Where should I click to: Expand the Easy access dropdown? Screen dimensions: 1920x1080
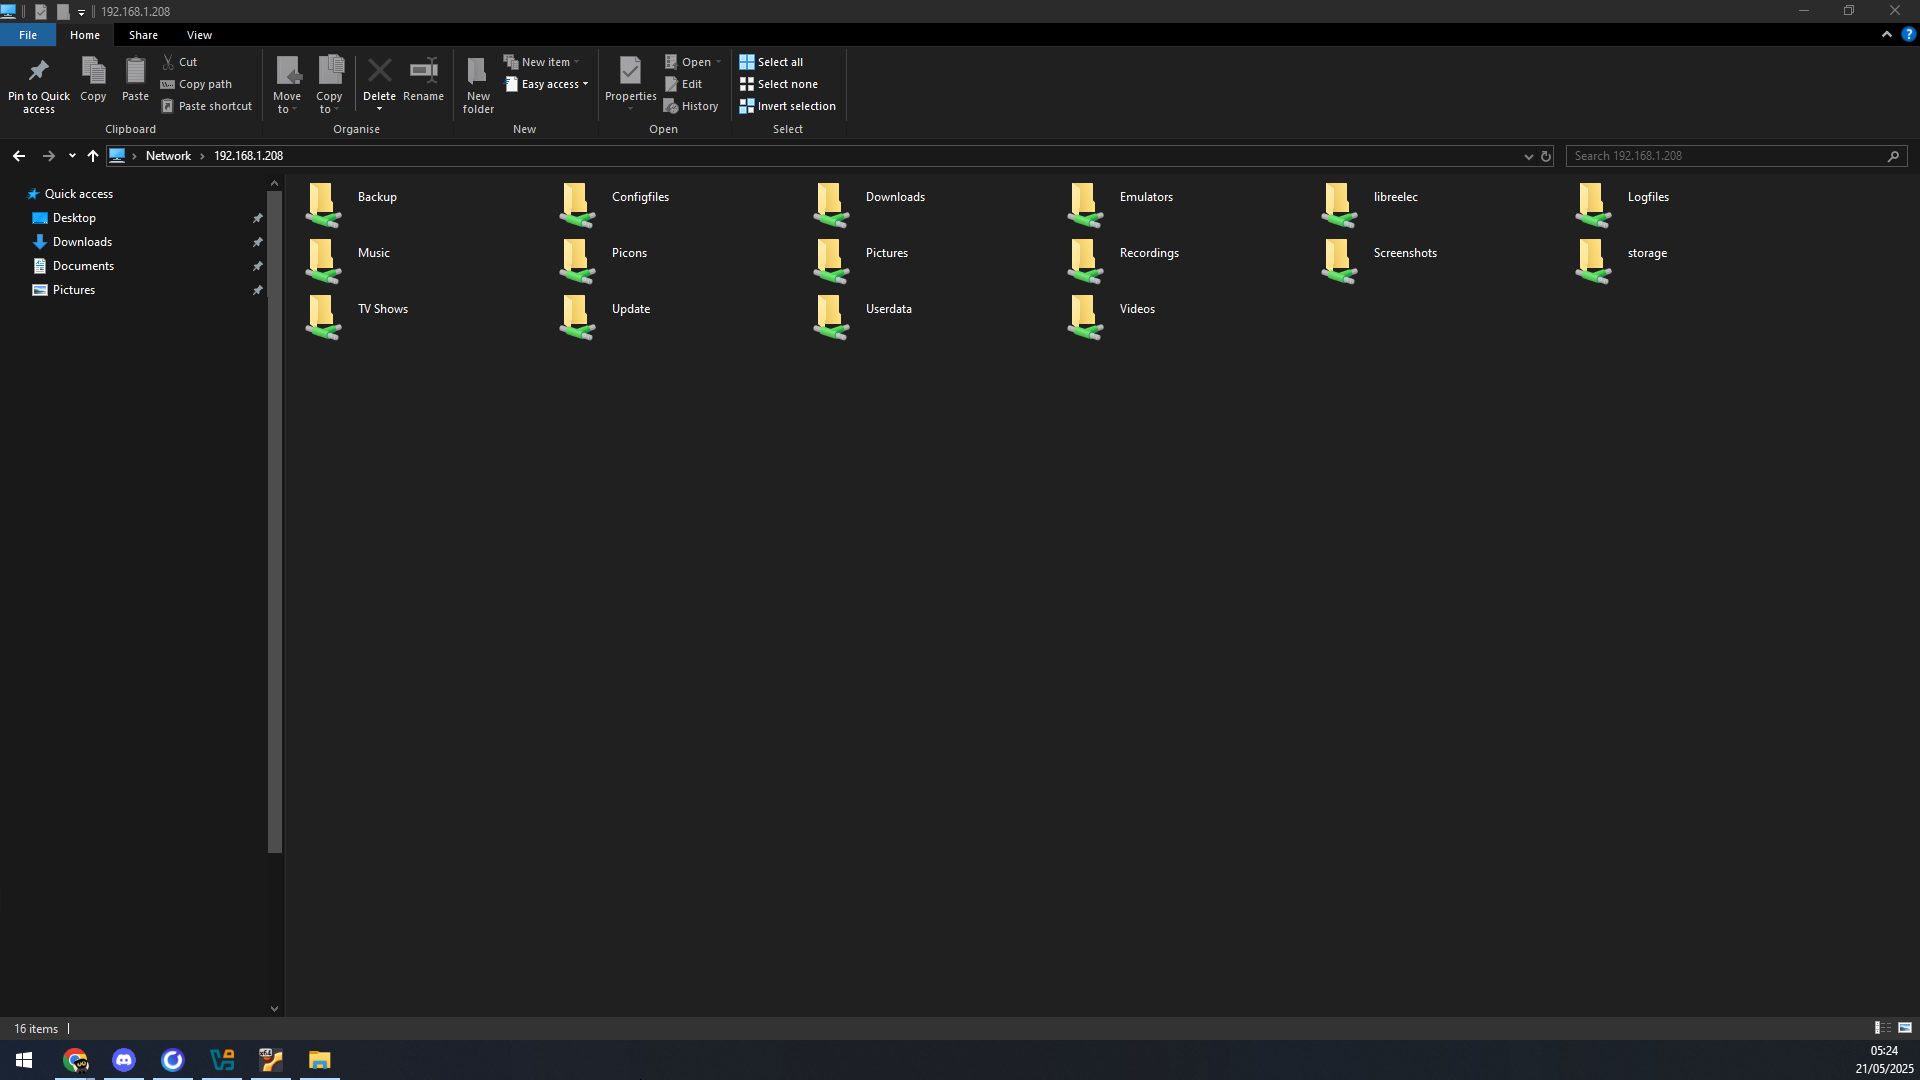pos(547,84)
